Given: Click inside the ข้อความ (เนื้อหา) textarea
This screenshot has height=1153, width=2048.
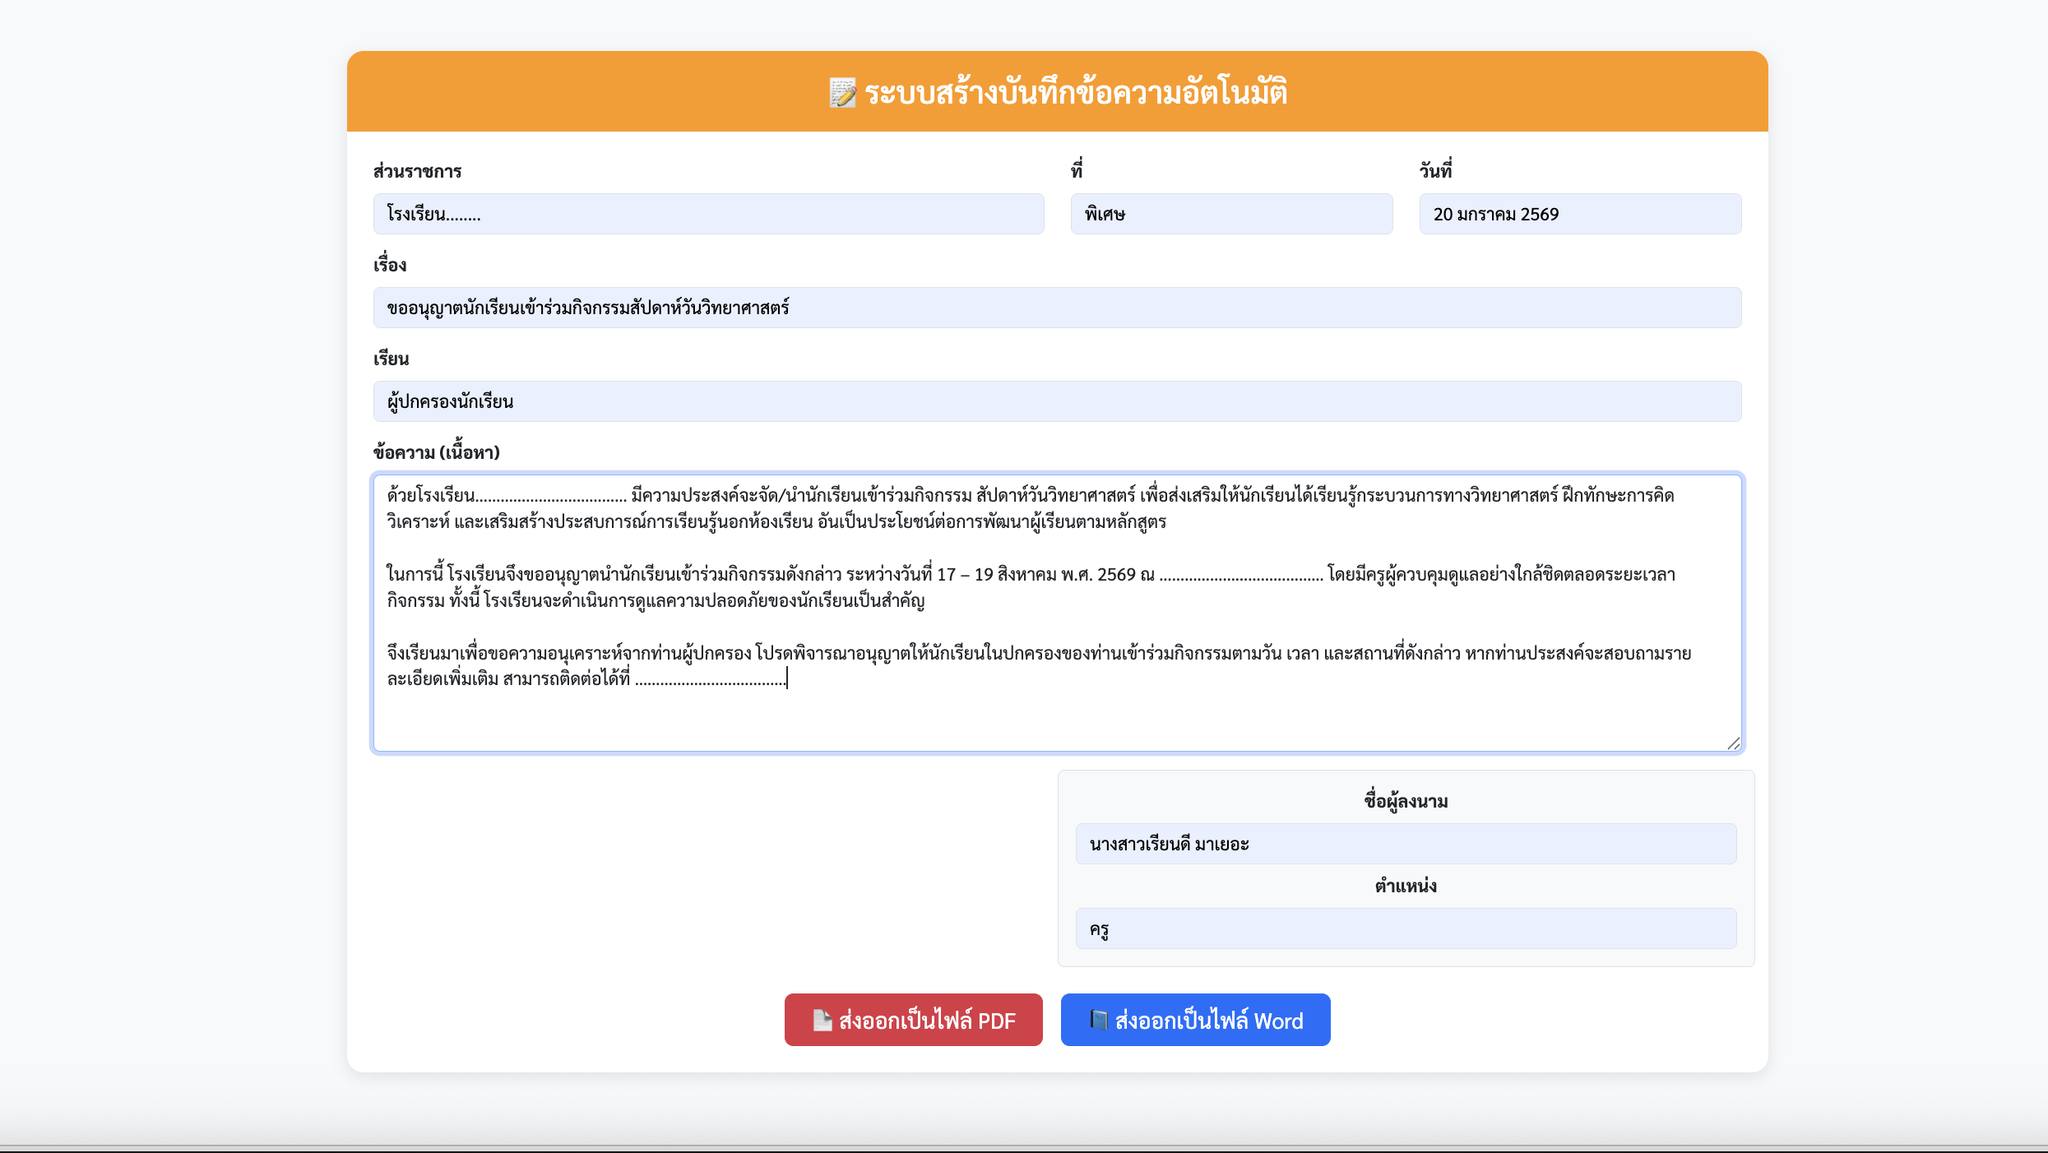Looking at the screenshot, I should [1057, 612].
